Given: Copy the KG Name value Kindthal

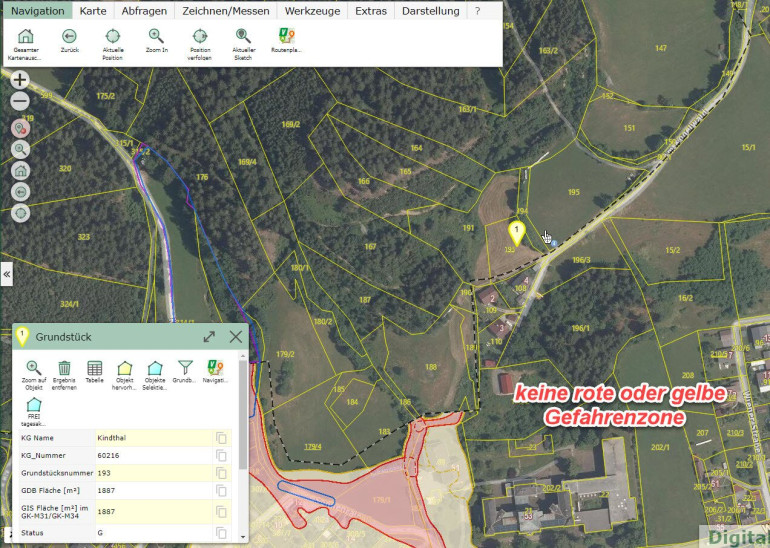Looking at the screenshot, I should [221, 439].
